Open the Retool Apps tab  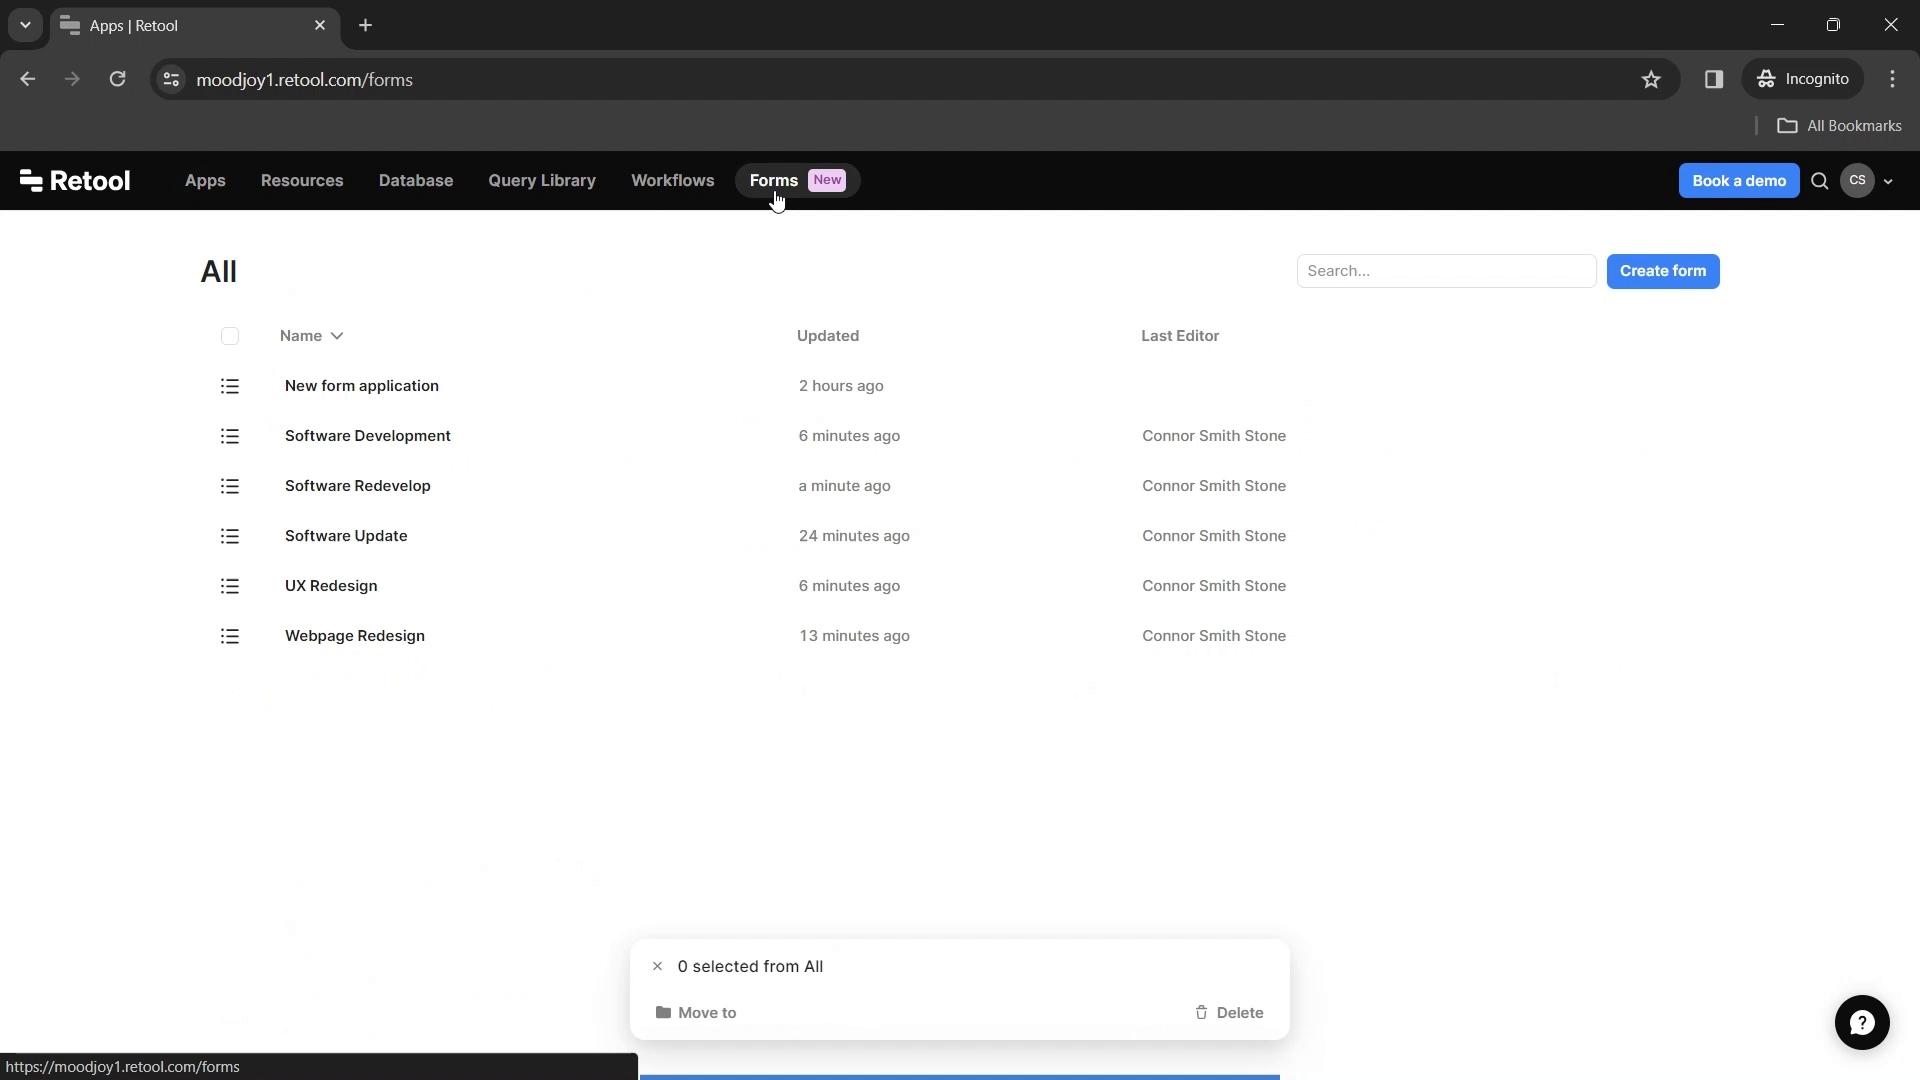tap(204, 179)
